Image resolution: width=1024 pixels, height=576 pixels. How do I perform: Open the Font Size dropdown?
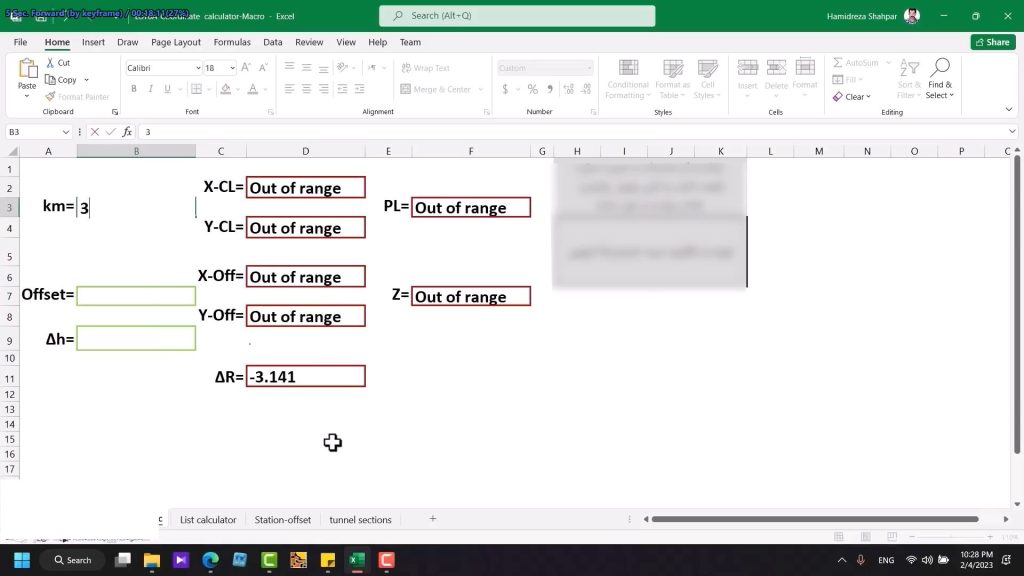click(x=232, y=68)
